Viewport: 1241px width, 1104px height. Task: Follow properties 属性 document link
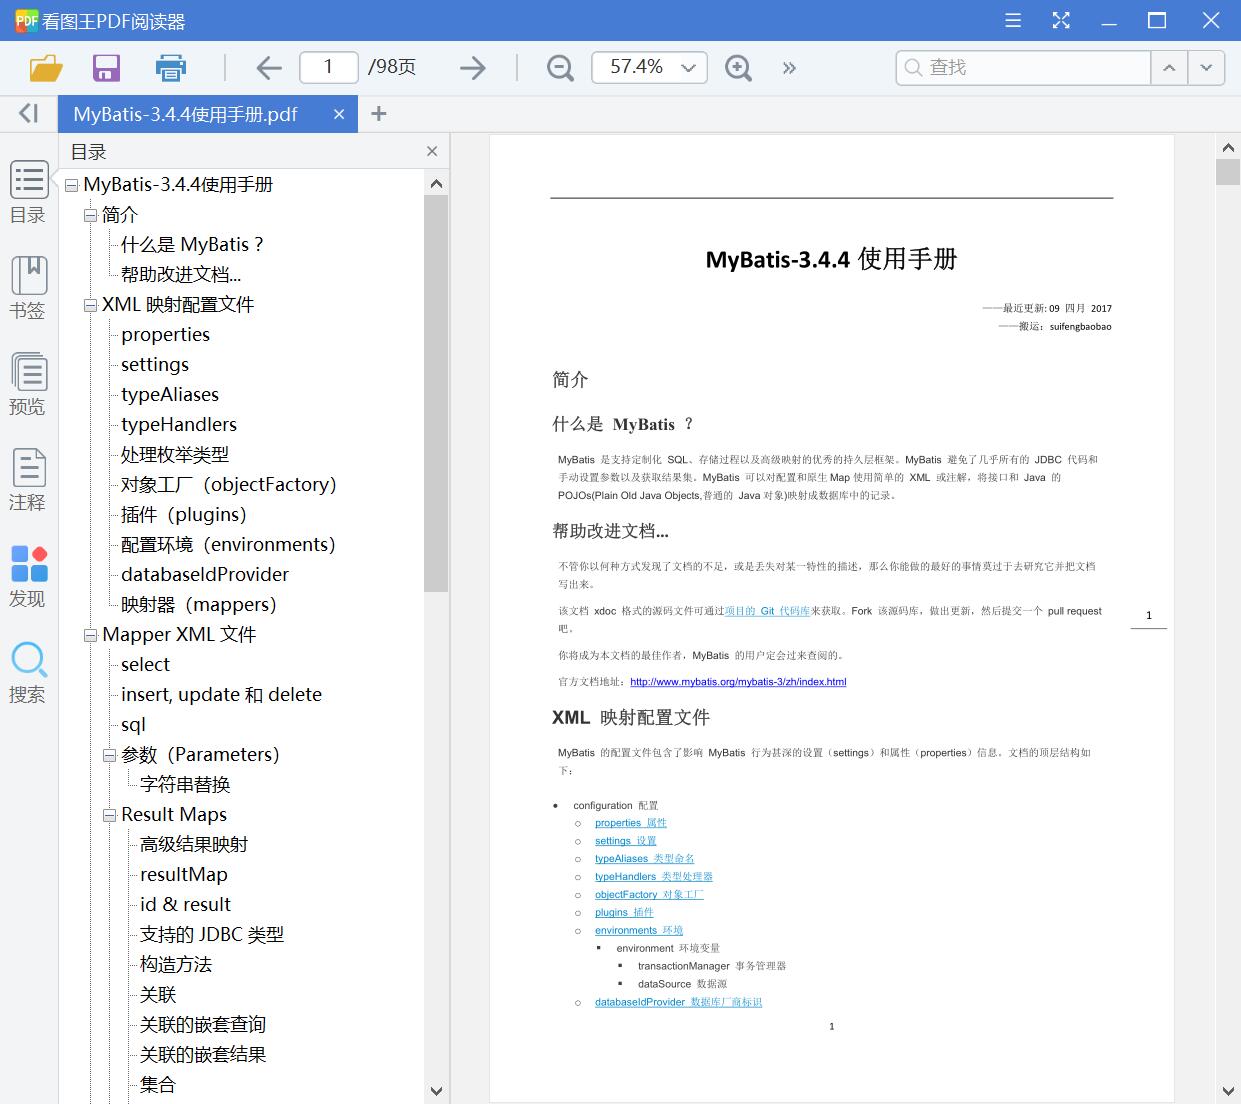[631, 823]
